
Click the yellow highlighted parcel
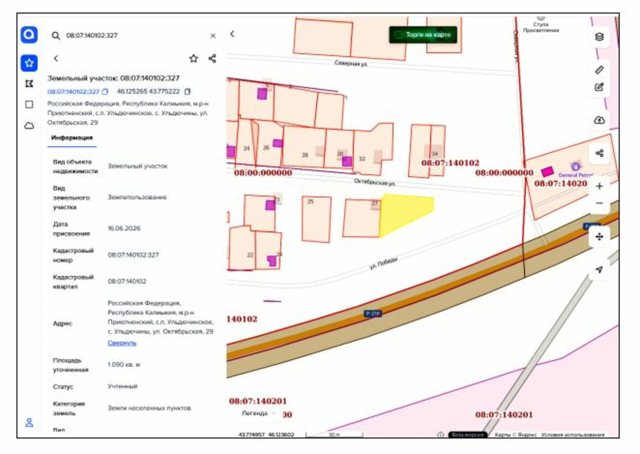pyautogui.click(x=402, y=212)
